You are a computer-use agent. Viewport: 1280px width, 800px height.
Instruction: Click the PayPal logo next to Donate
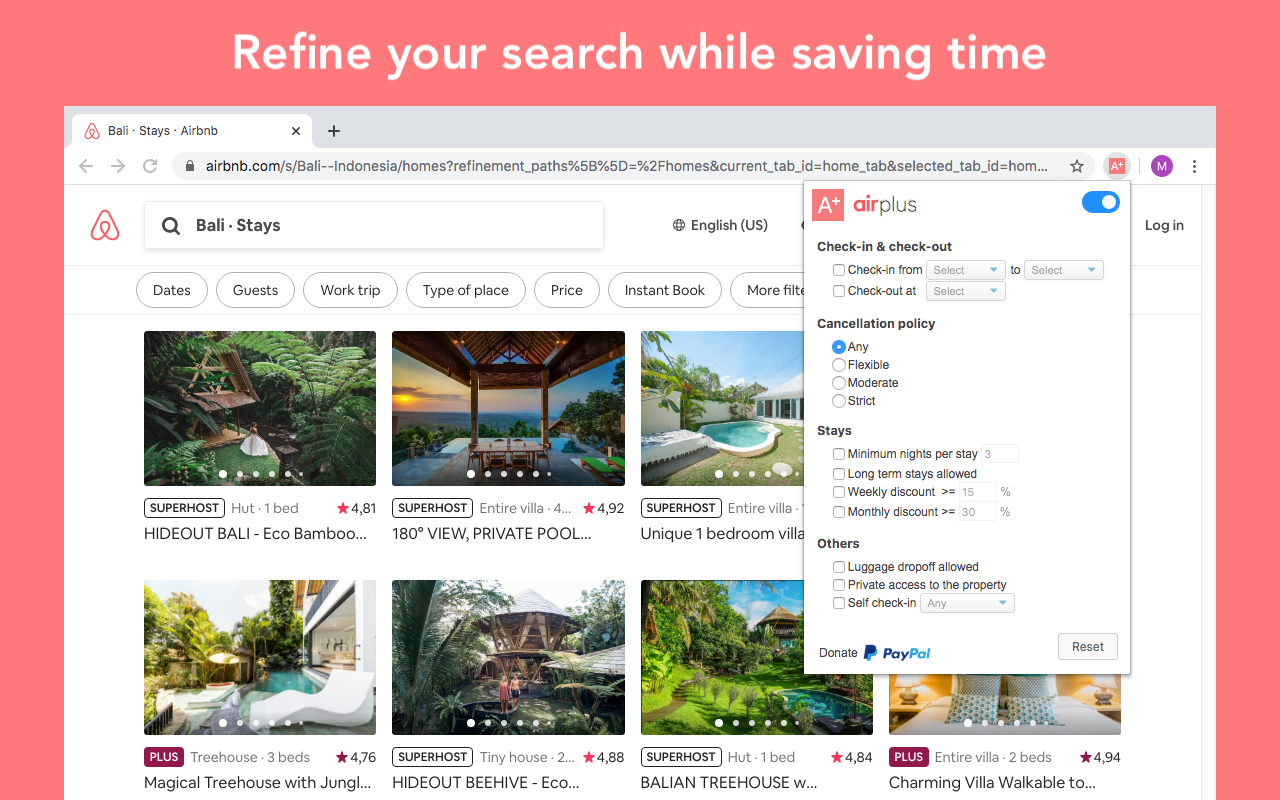click(896, 652)
